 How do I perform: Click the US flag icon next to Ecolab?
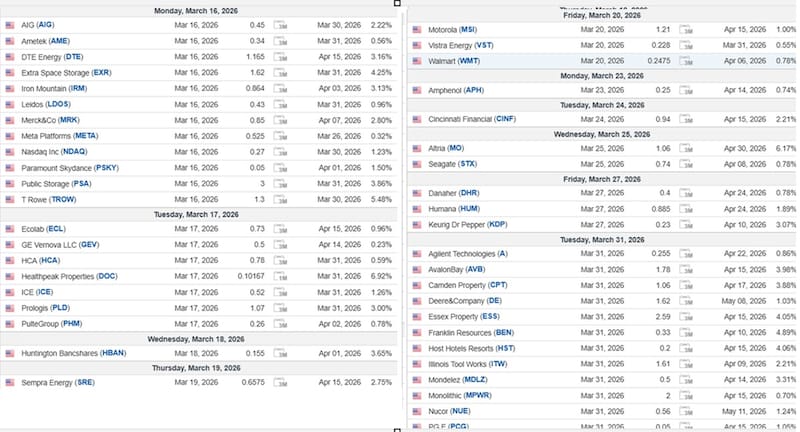9,228
